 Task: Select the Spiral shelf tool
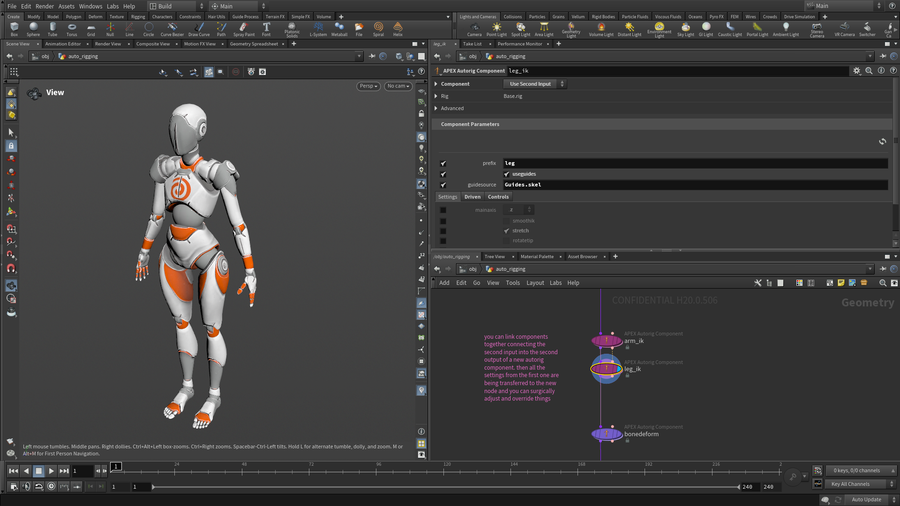click(x=378, y=29)
